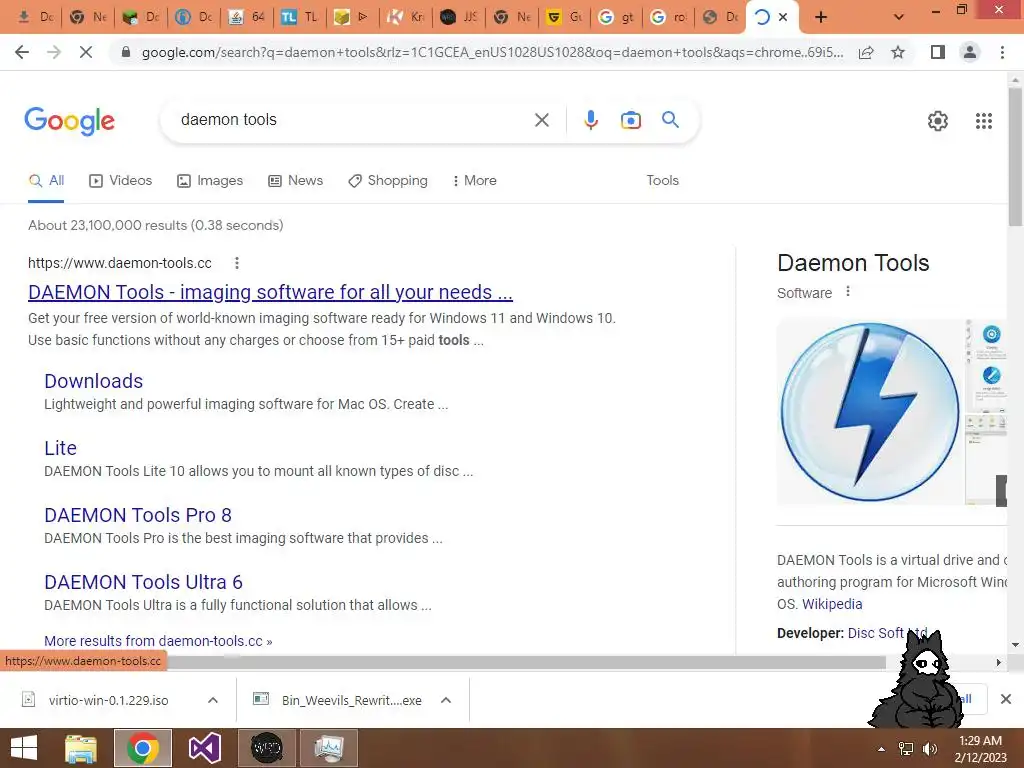Close the current loading tab
Image resolution: width=1024 pixels, height=768 pixels.
click(784, 17)
